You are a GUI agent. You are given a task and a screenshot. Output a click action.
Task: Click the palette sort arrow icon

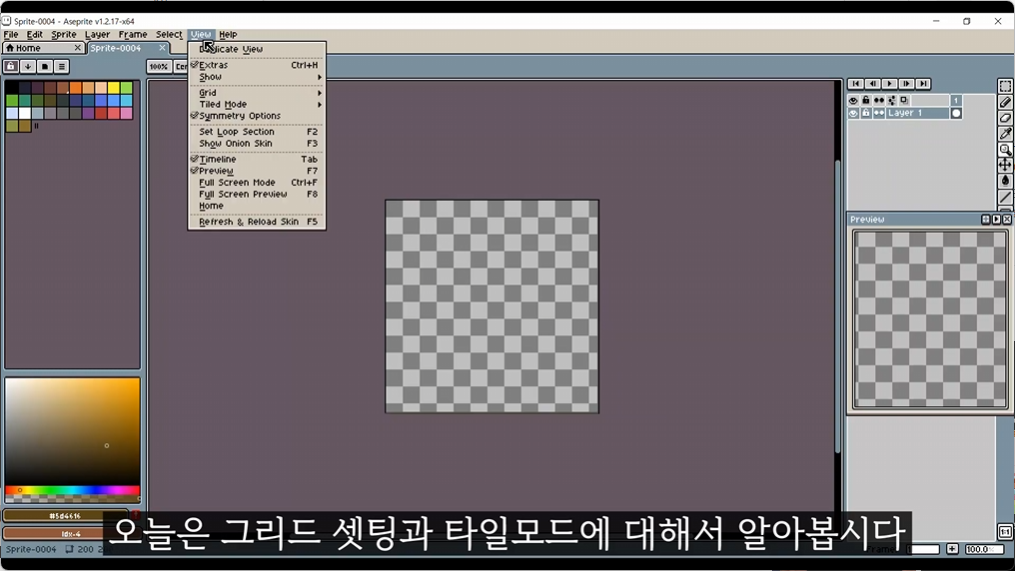coord(28,66)
